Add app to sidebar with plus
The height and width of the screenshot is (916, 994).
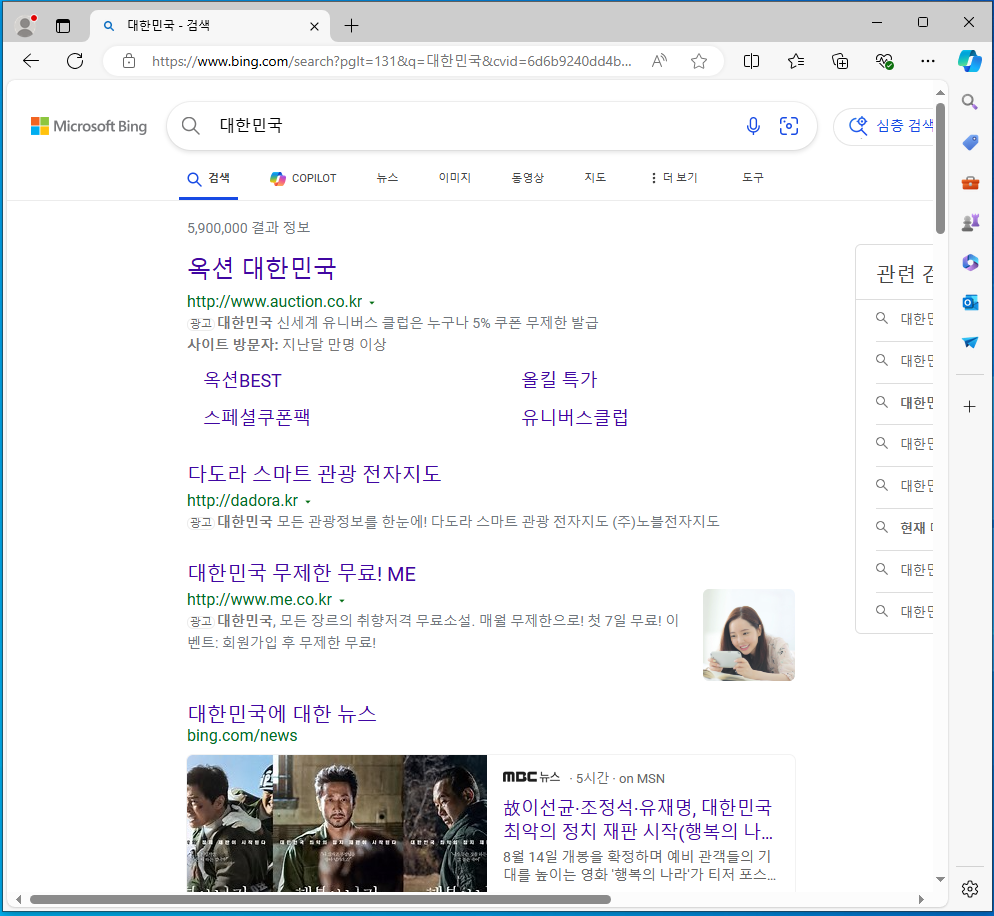pos(969,406)
